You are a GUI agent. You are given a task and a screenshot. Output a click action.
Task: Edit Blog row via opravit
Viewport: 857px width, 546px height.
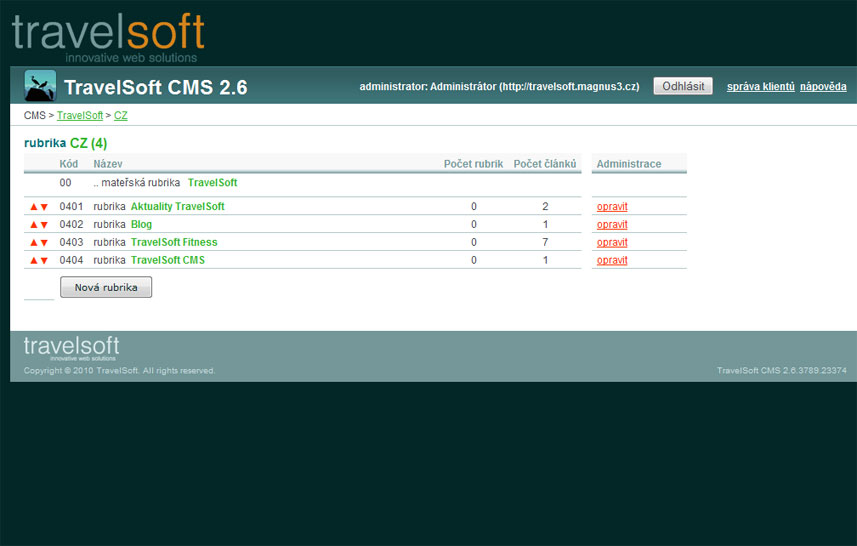click(x=612, y=225)
